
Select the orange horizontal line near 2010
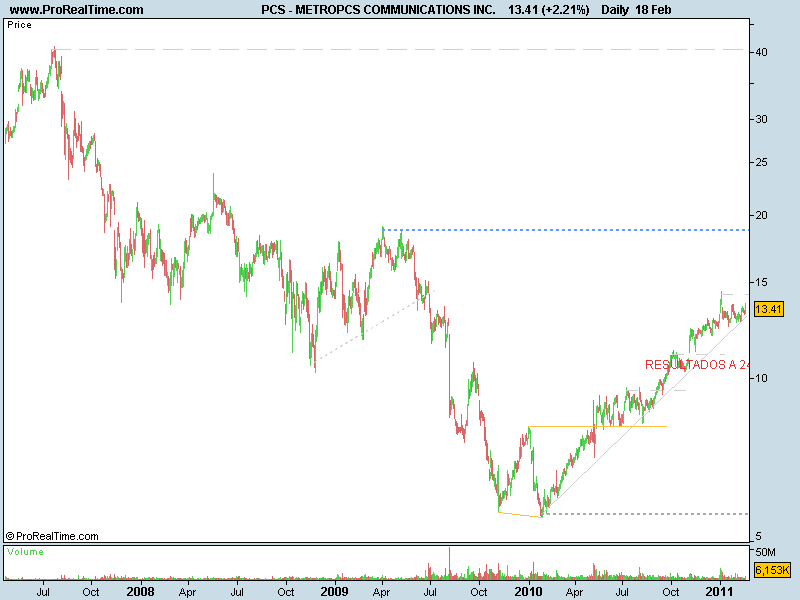pyautogui.click(x=597, y=426)
